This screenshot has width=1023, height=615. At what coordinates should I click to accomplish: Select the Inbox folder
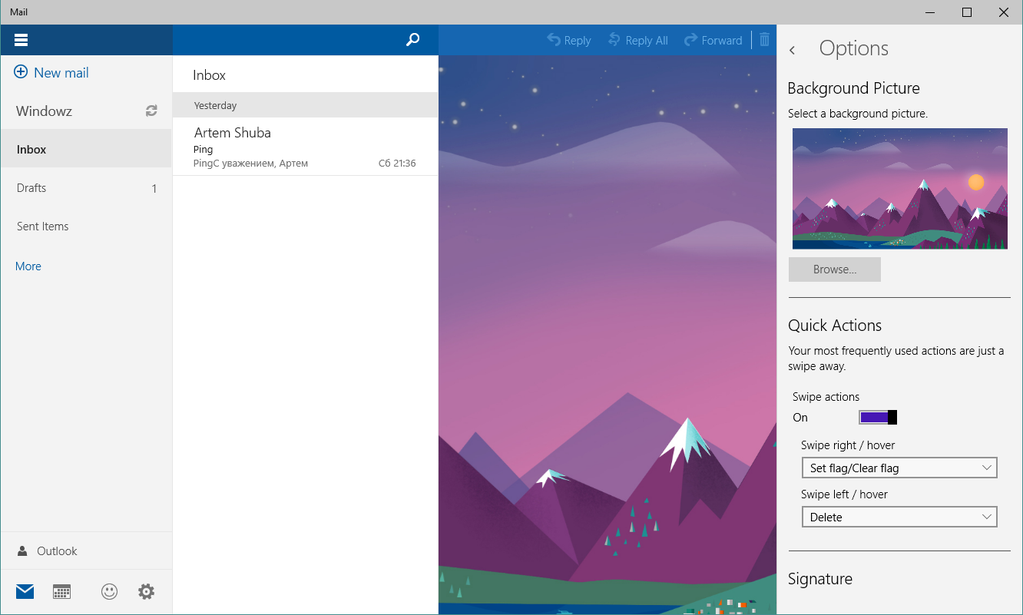point(86,149)
